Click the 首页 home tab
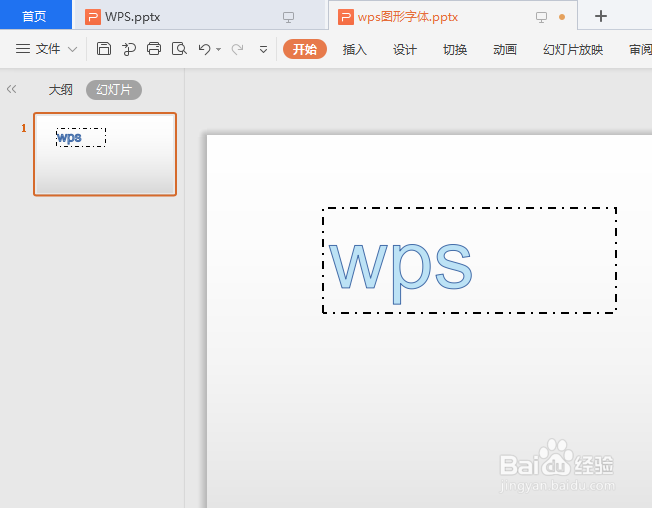 [36, 15]
